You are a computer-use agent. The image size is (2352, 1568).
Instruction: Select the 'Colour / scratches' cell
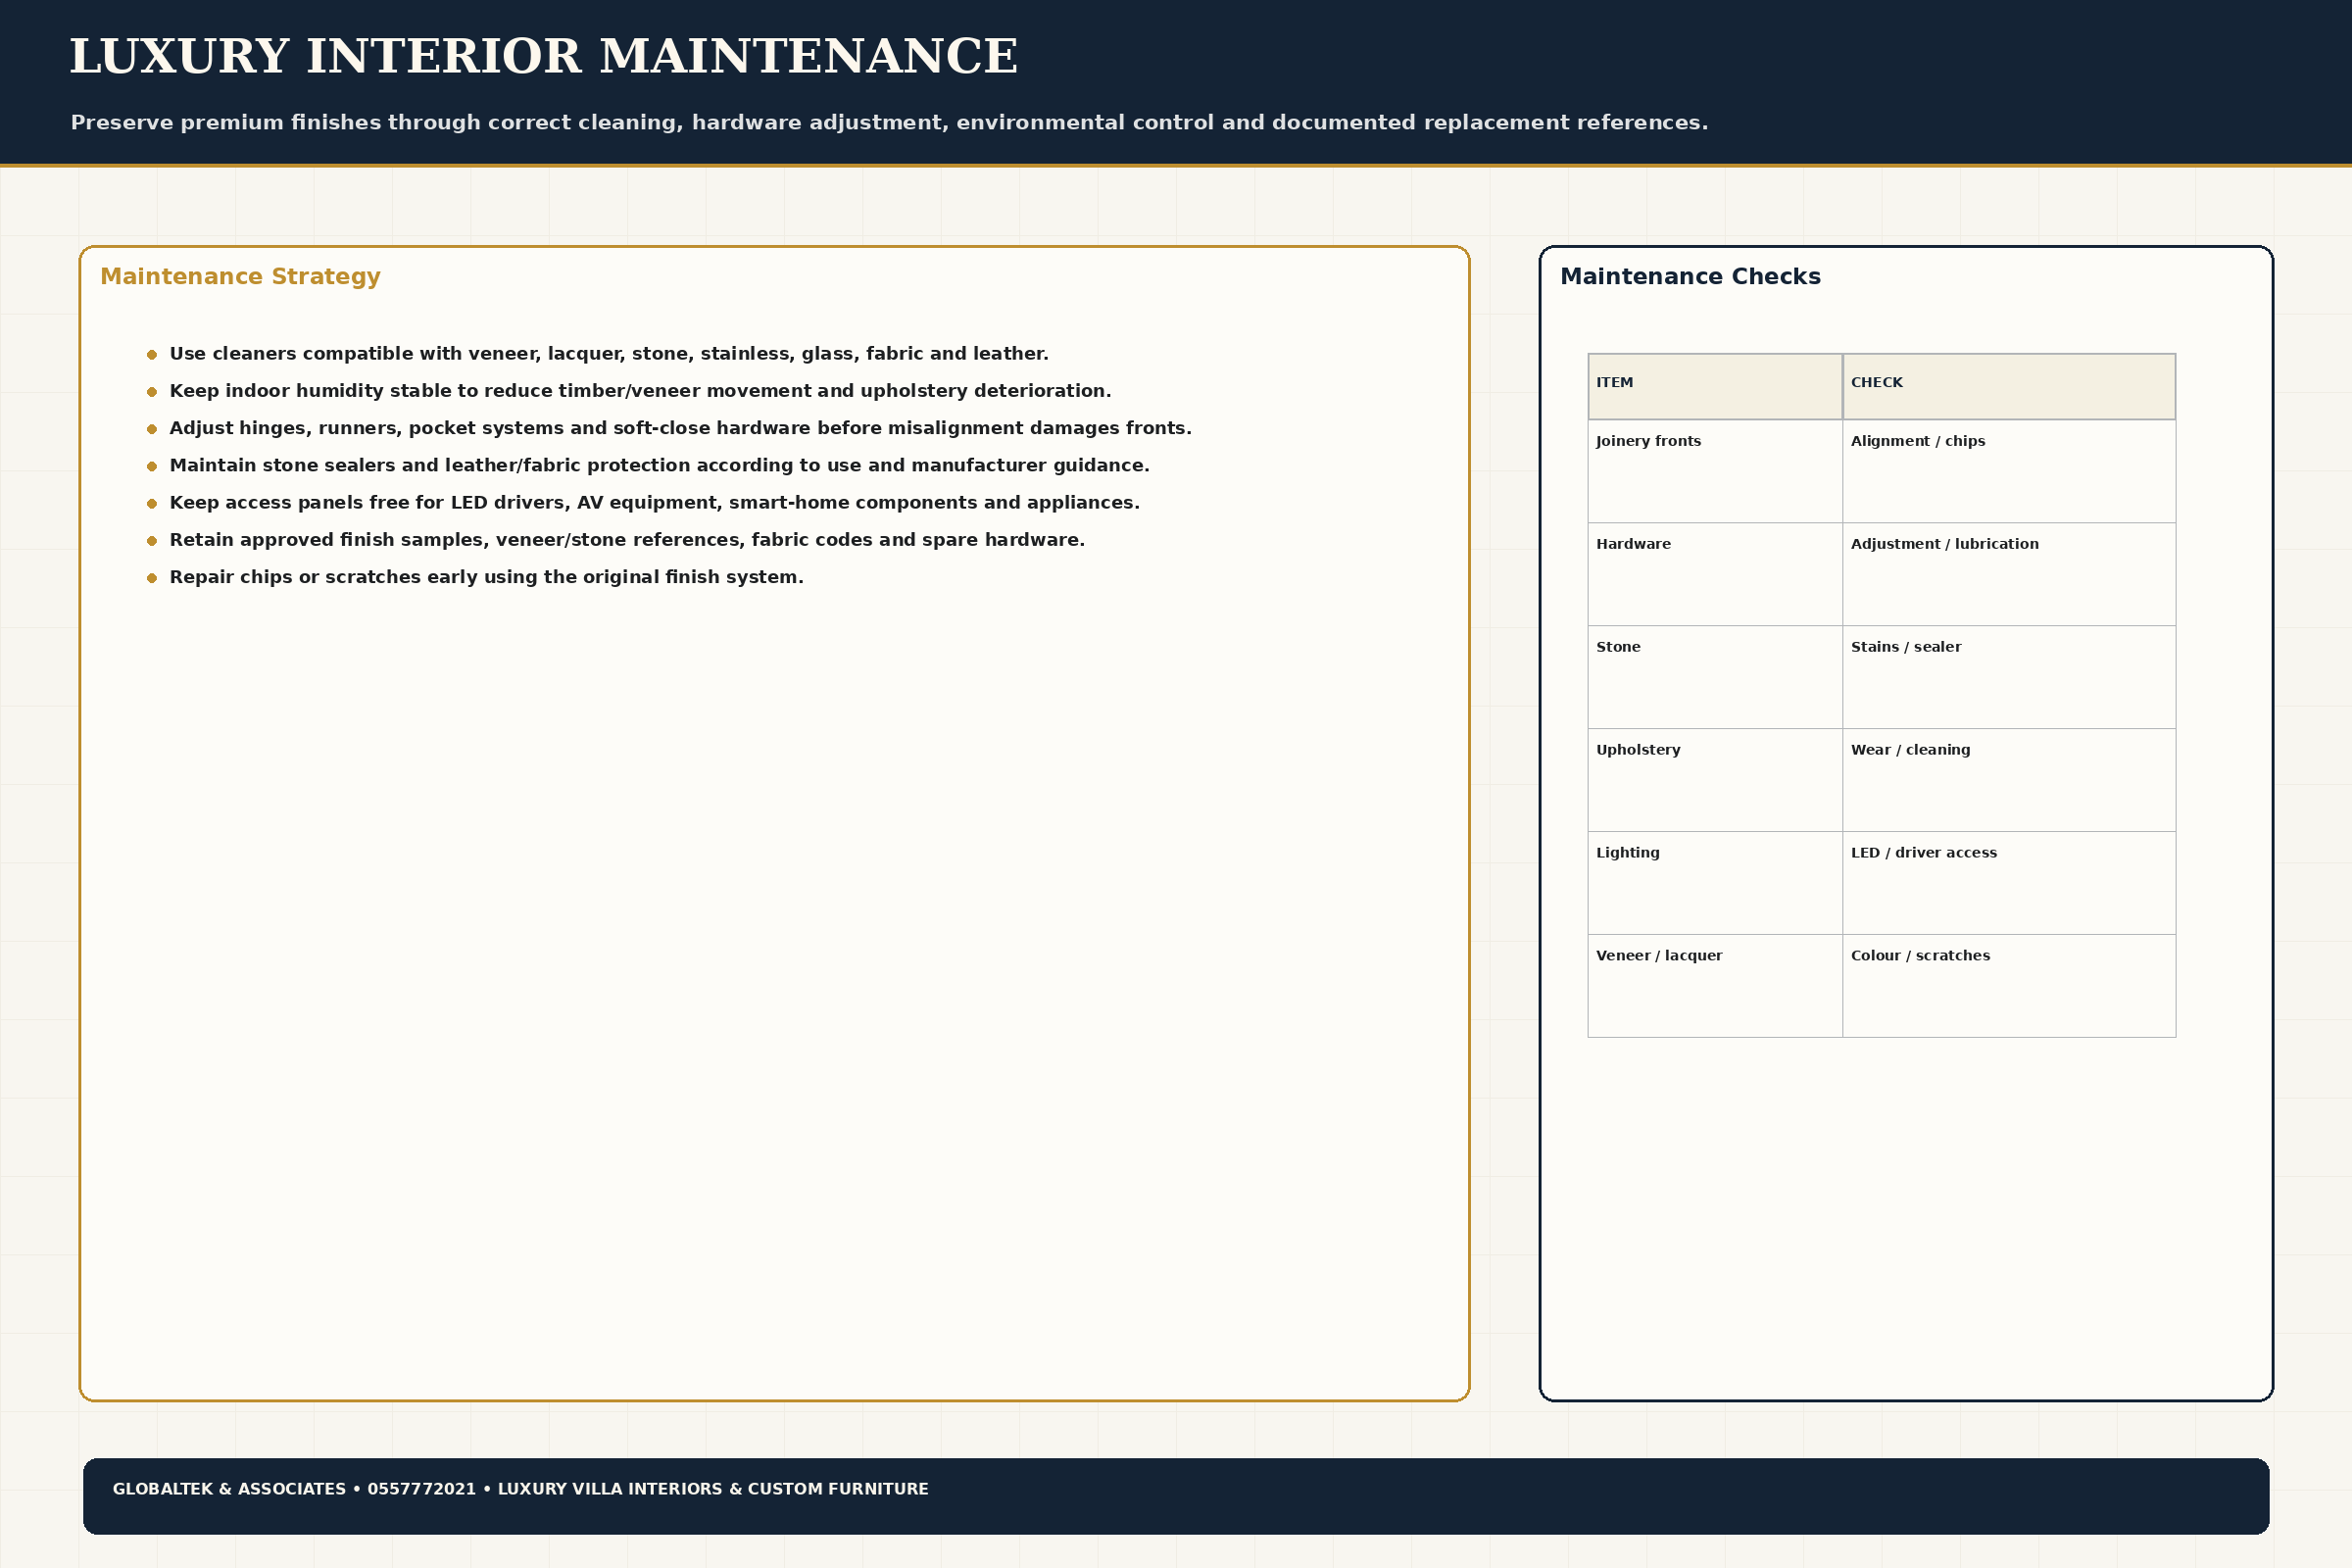pyautogui.click(x=2009, y=986)
